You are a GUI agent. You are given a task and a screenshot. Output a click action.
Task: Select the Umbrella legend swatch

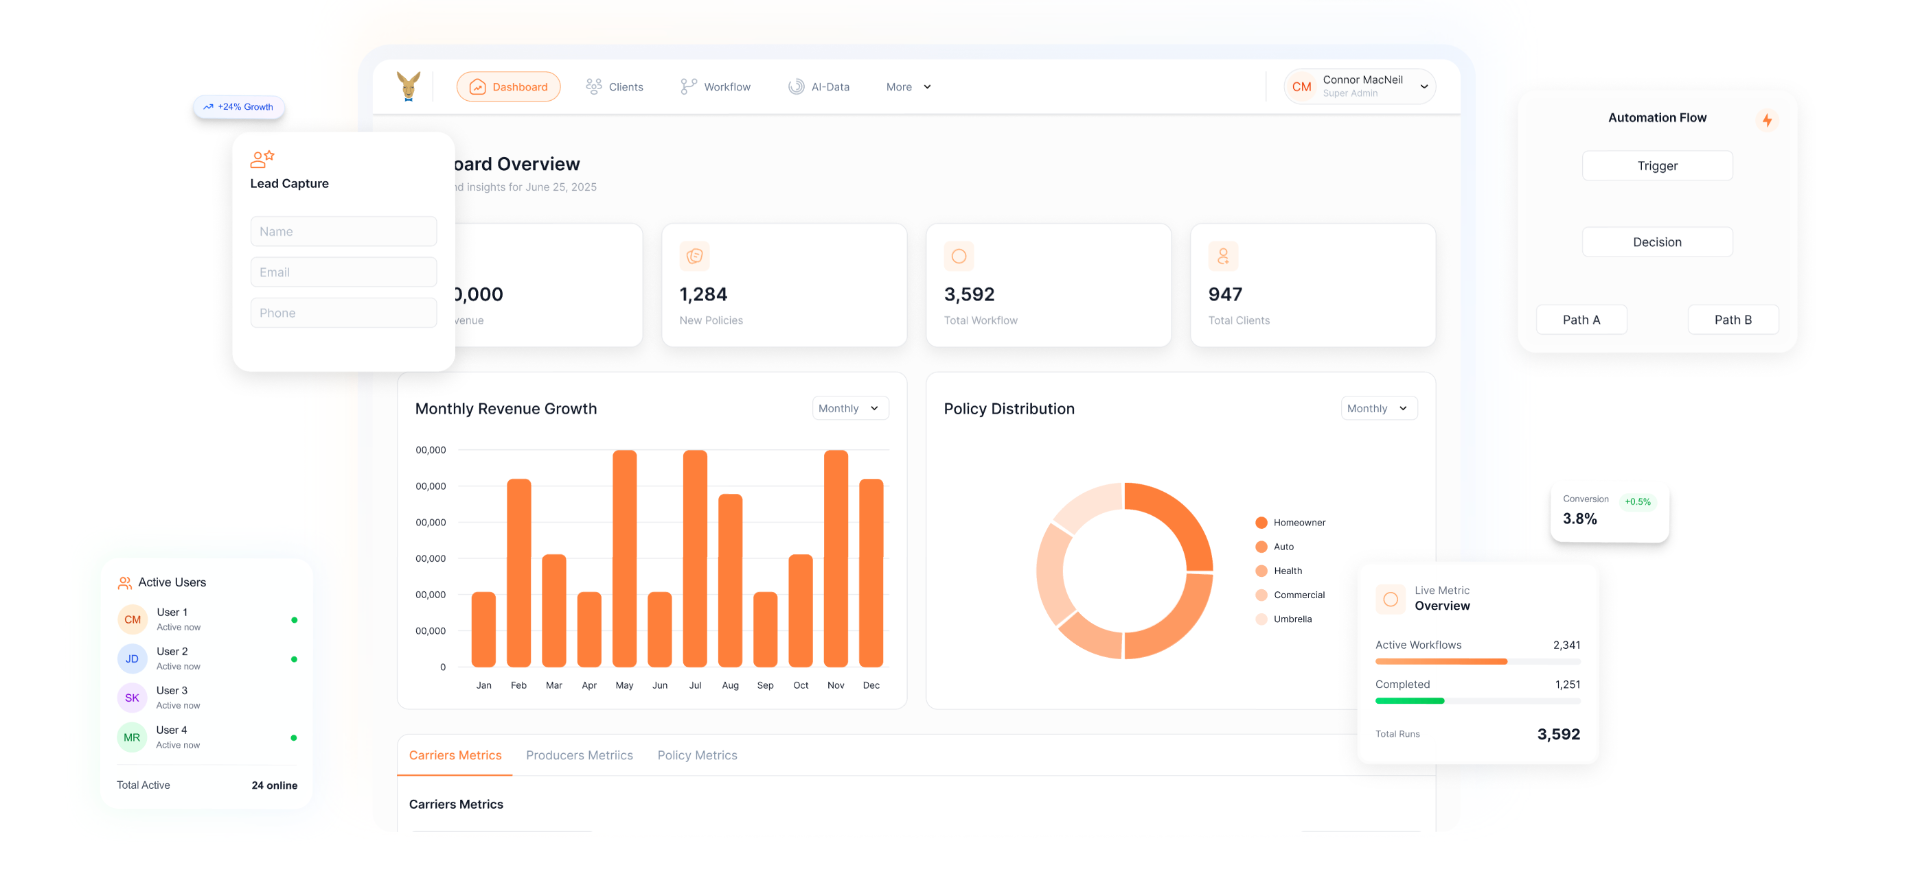point(1262,619)
